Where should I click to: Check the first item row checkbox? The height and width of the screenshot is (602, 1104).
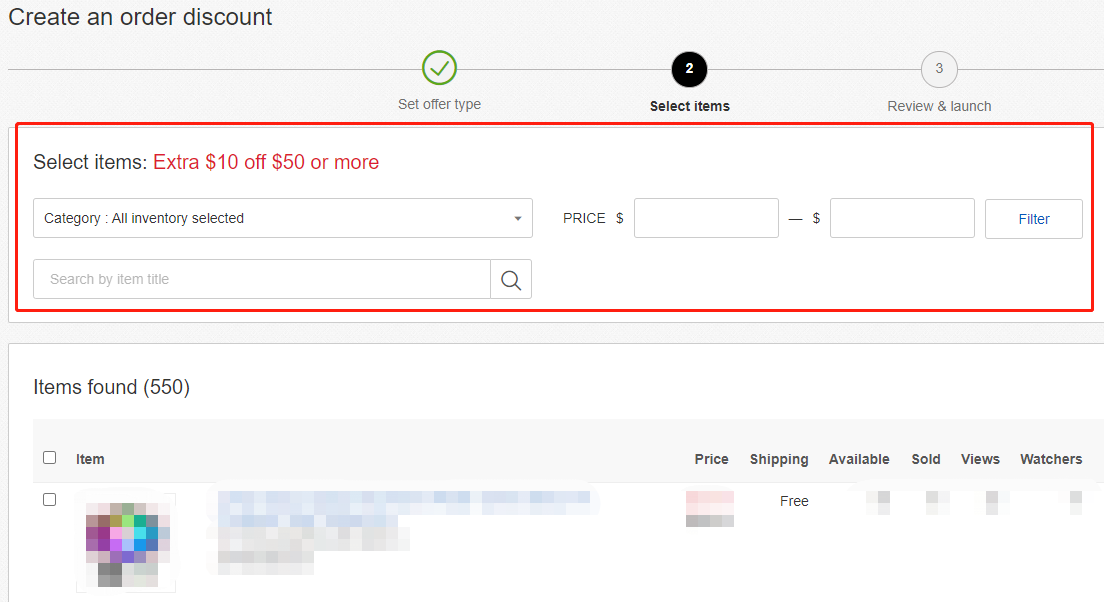(49, 500)
